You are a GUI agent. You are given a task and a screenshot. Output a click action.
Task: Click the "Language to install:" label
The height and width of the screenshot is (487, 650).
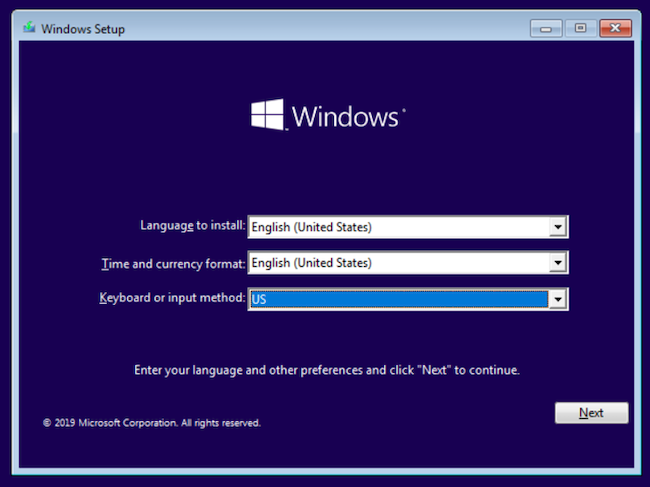coord(193,225)
